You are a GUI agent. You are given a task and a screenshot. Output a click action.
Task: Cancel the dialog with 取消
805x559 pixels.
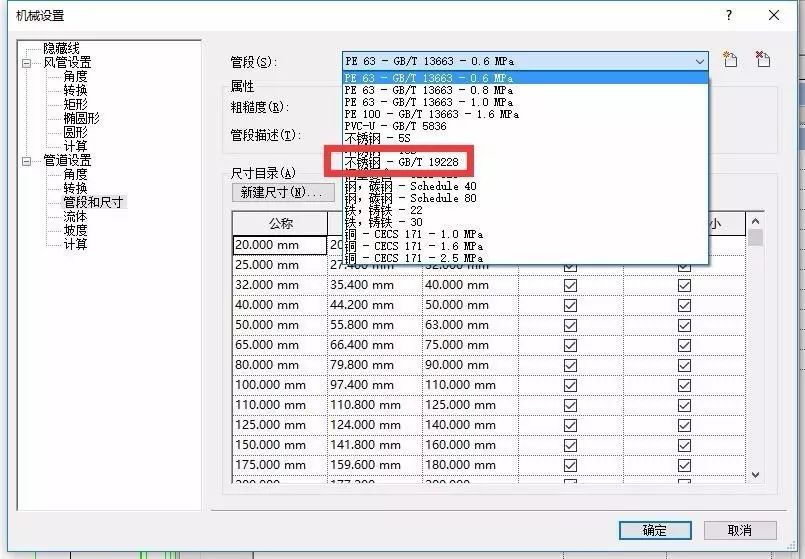click(x=740, y=530)
